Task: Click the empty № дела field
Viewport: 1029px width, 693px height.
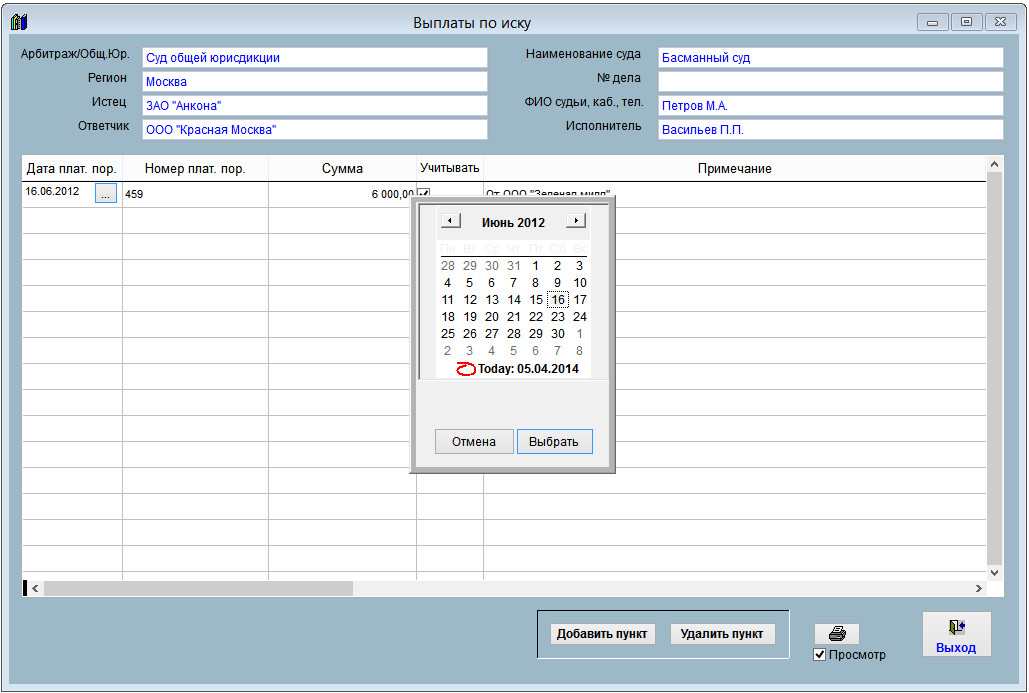Action: click(831, 82)
